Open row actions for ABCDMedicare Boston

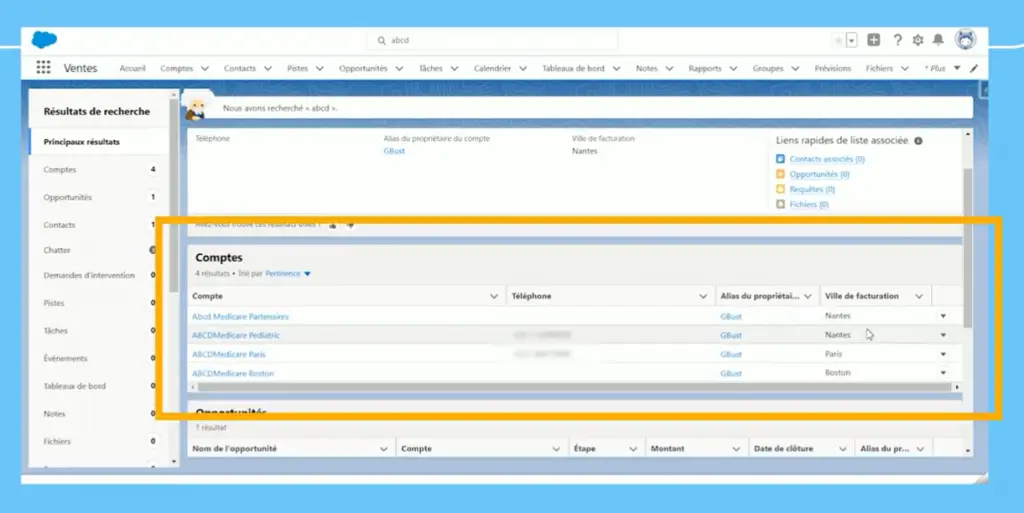(x=943, y=373)
